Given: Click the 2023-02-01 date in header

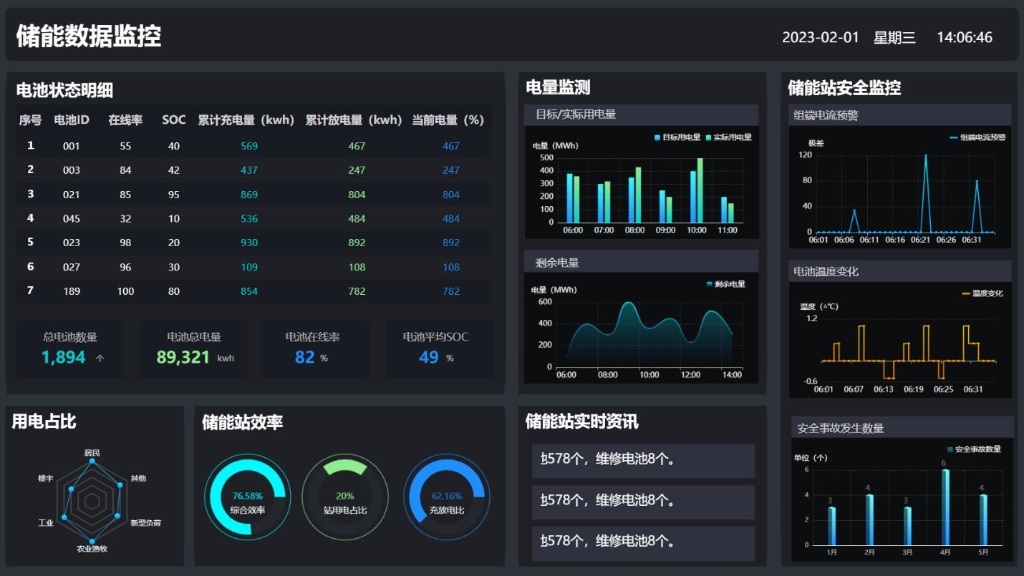Looking at the screenshot, I should tap(820, 37).
